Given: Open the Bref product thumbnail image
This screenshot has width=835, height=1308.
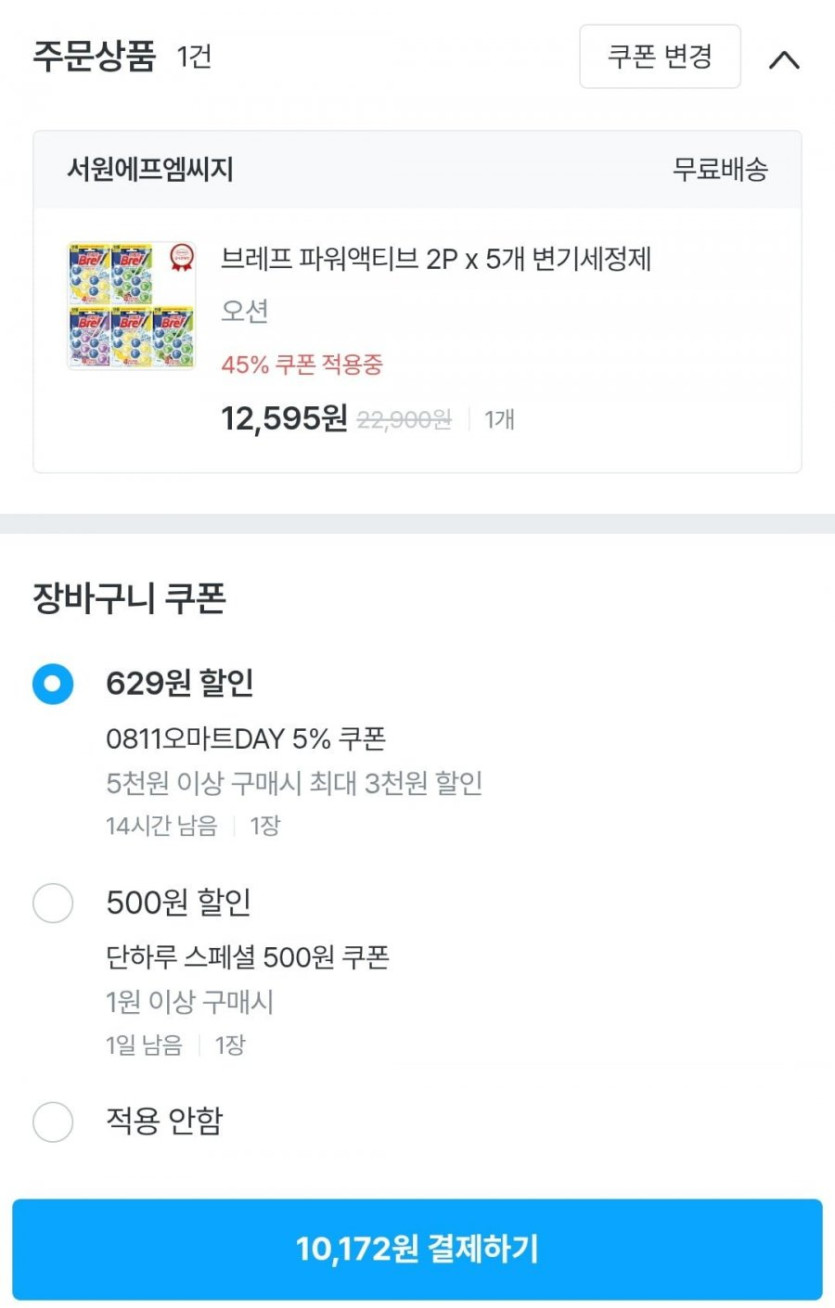Looking at the screenshot, I should click(x=131, y=305).
